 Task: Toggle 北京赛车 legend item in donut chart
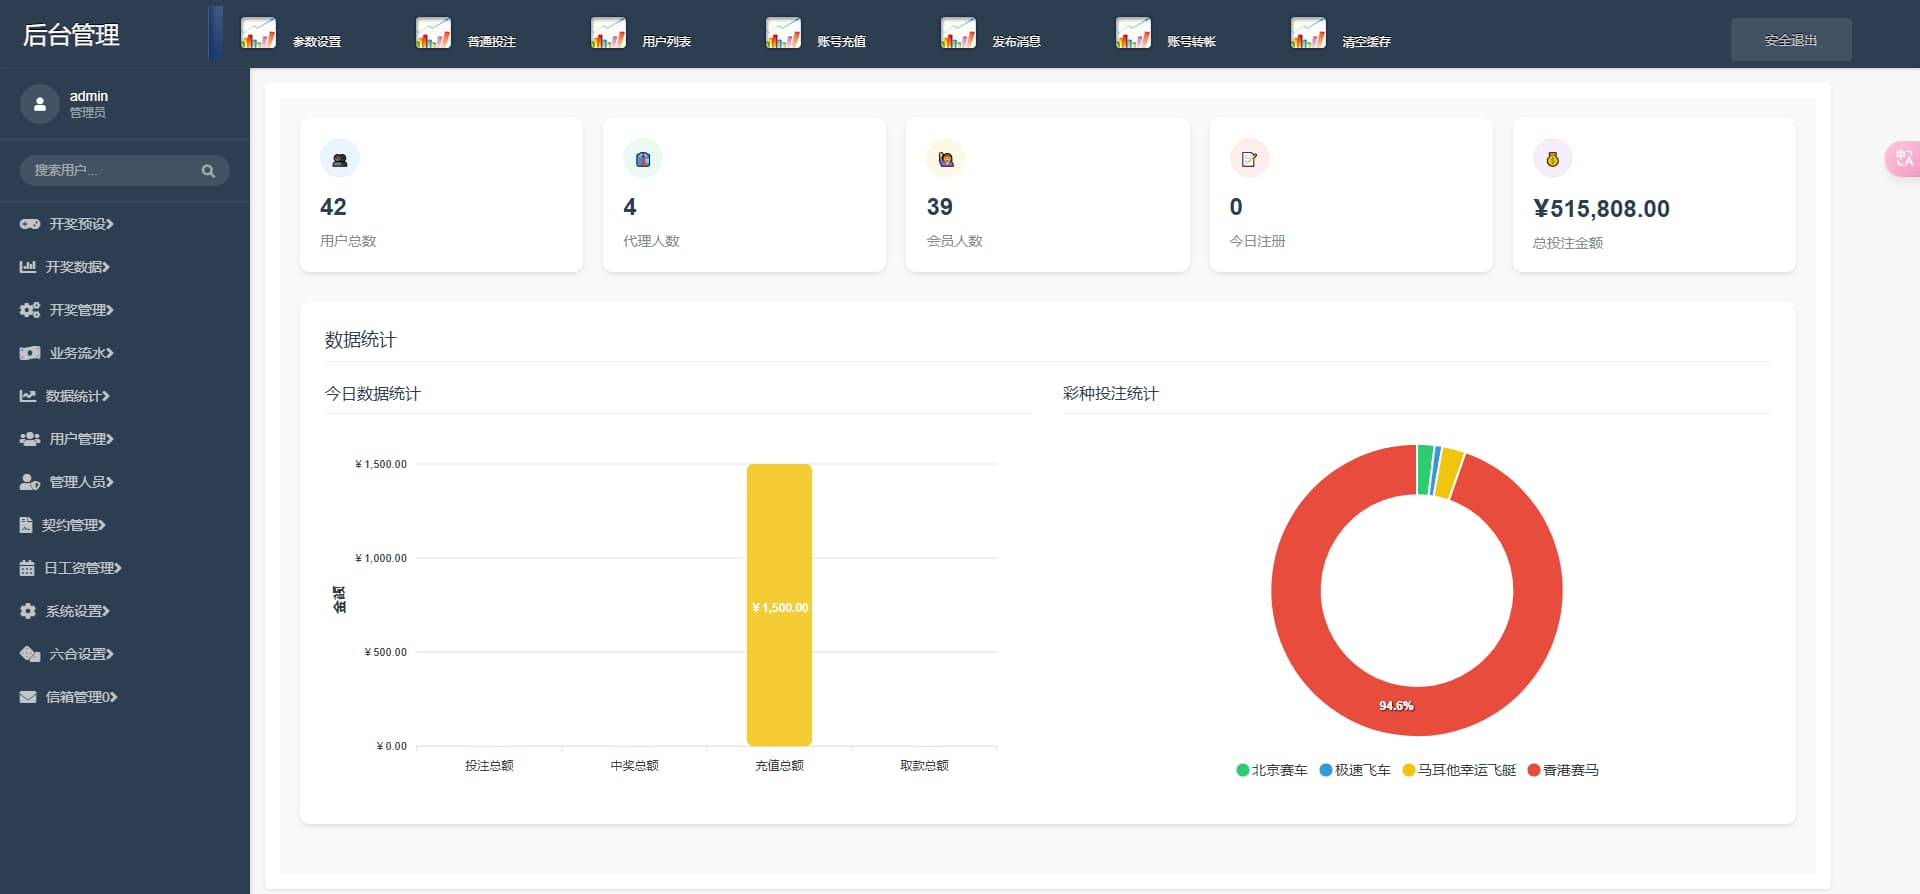tap(1272, 770)
